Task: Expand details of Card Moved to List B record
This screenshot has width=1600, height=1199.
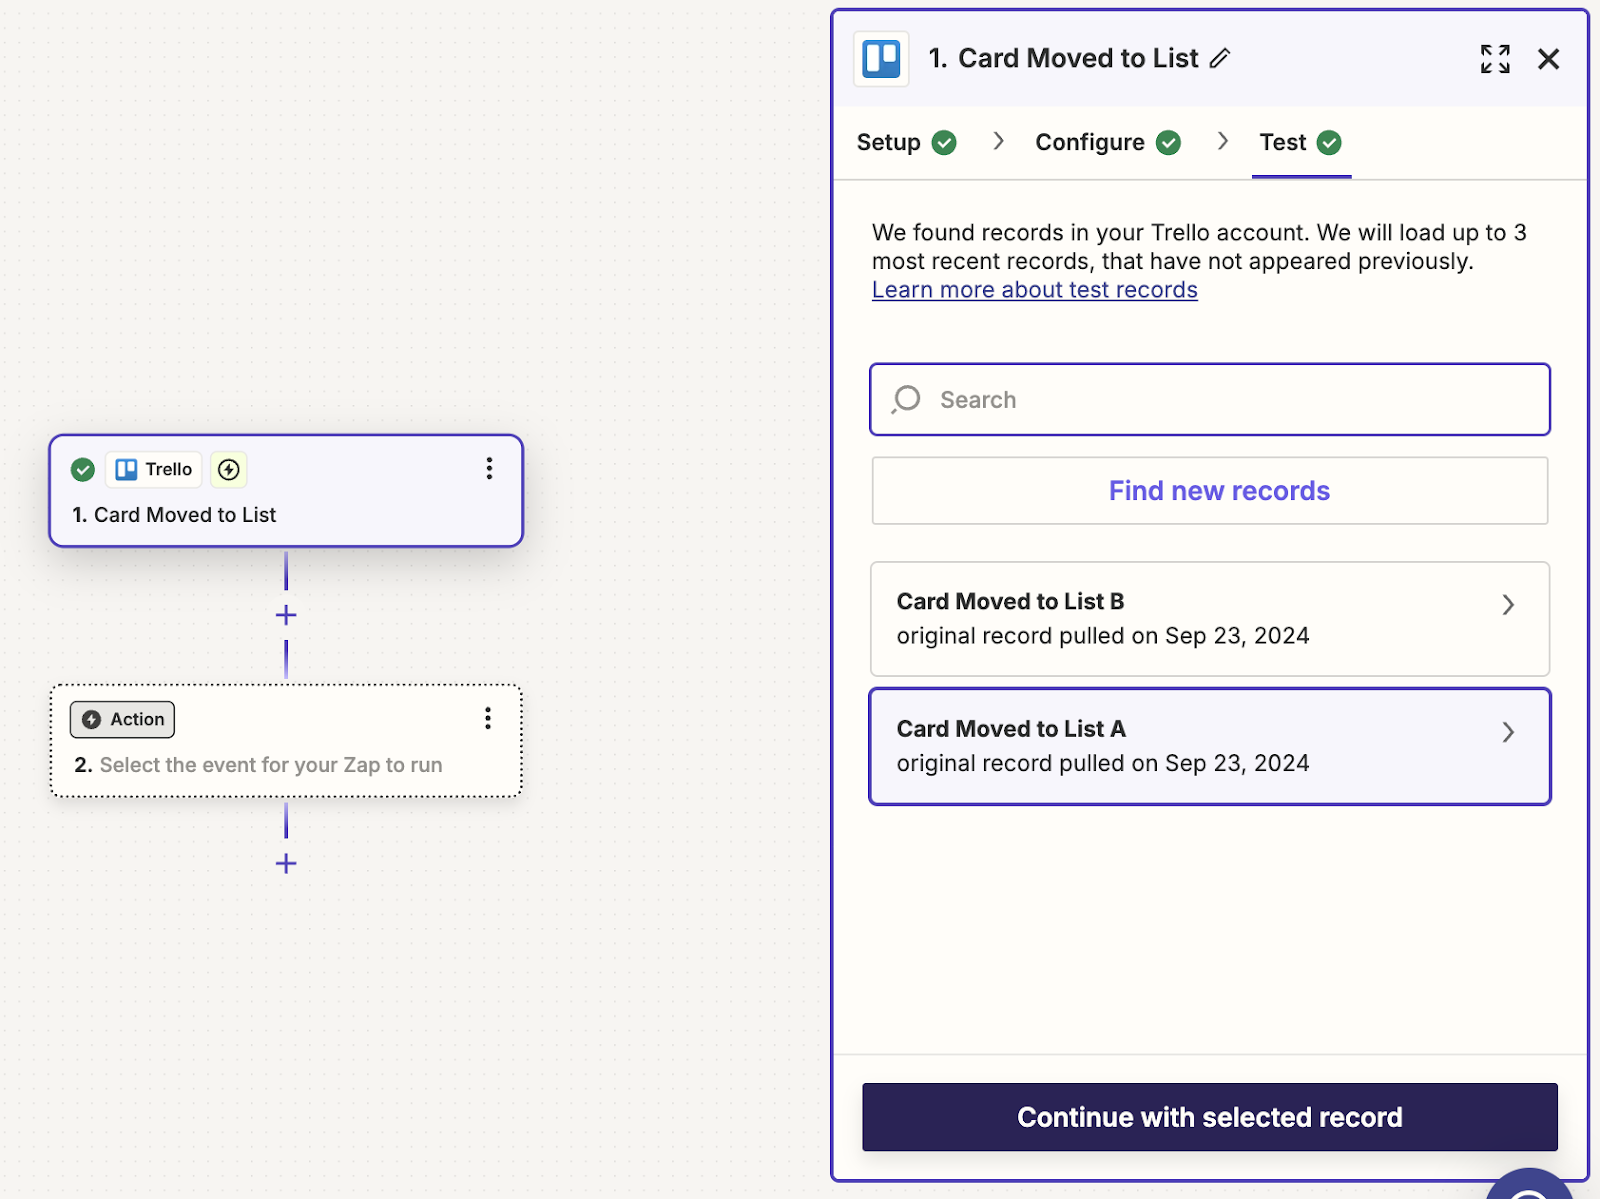Action: click(x=1508, y=605)
